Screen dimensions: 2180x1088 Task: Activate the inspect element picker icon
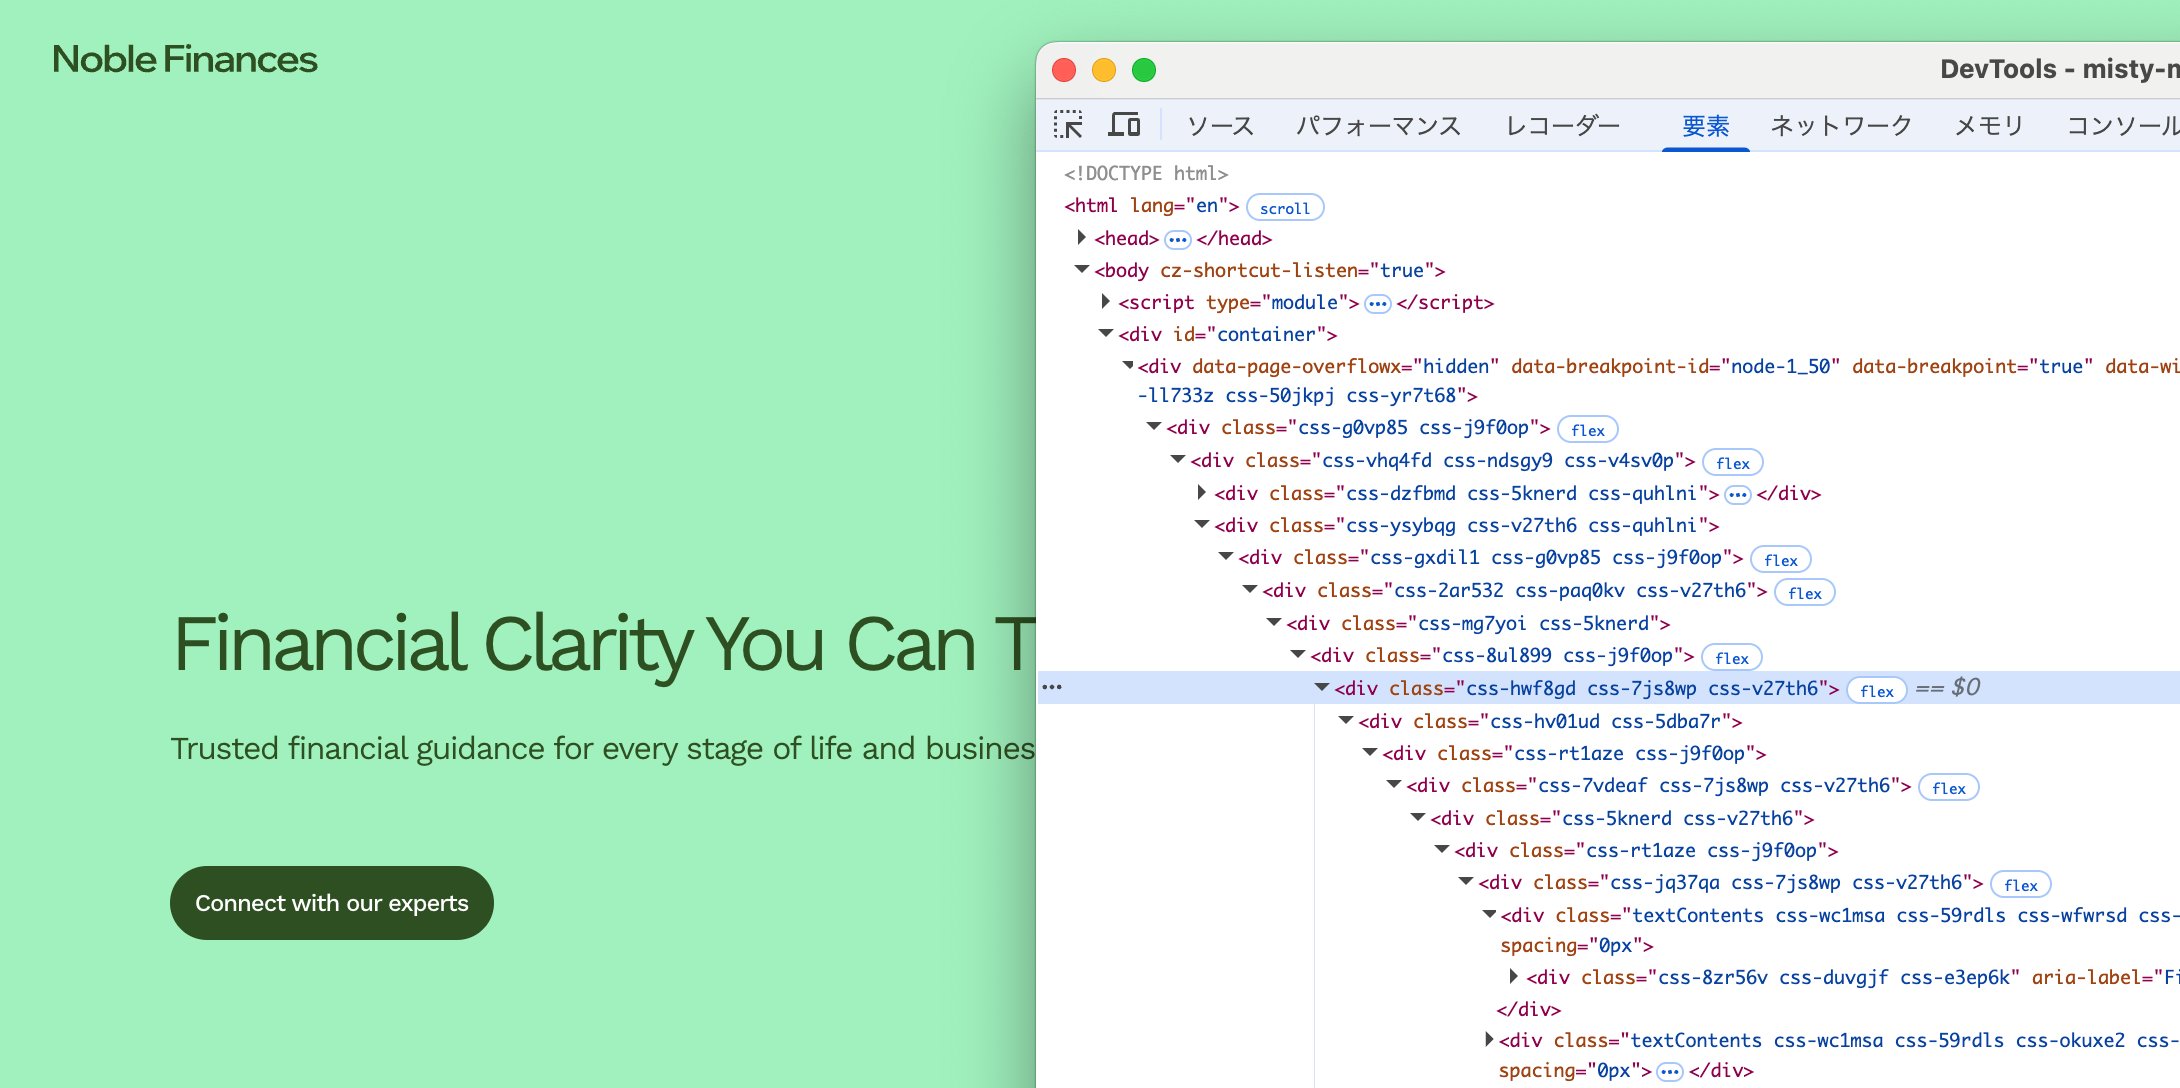tap(1068, 125)
